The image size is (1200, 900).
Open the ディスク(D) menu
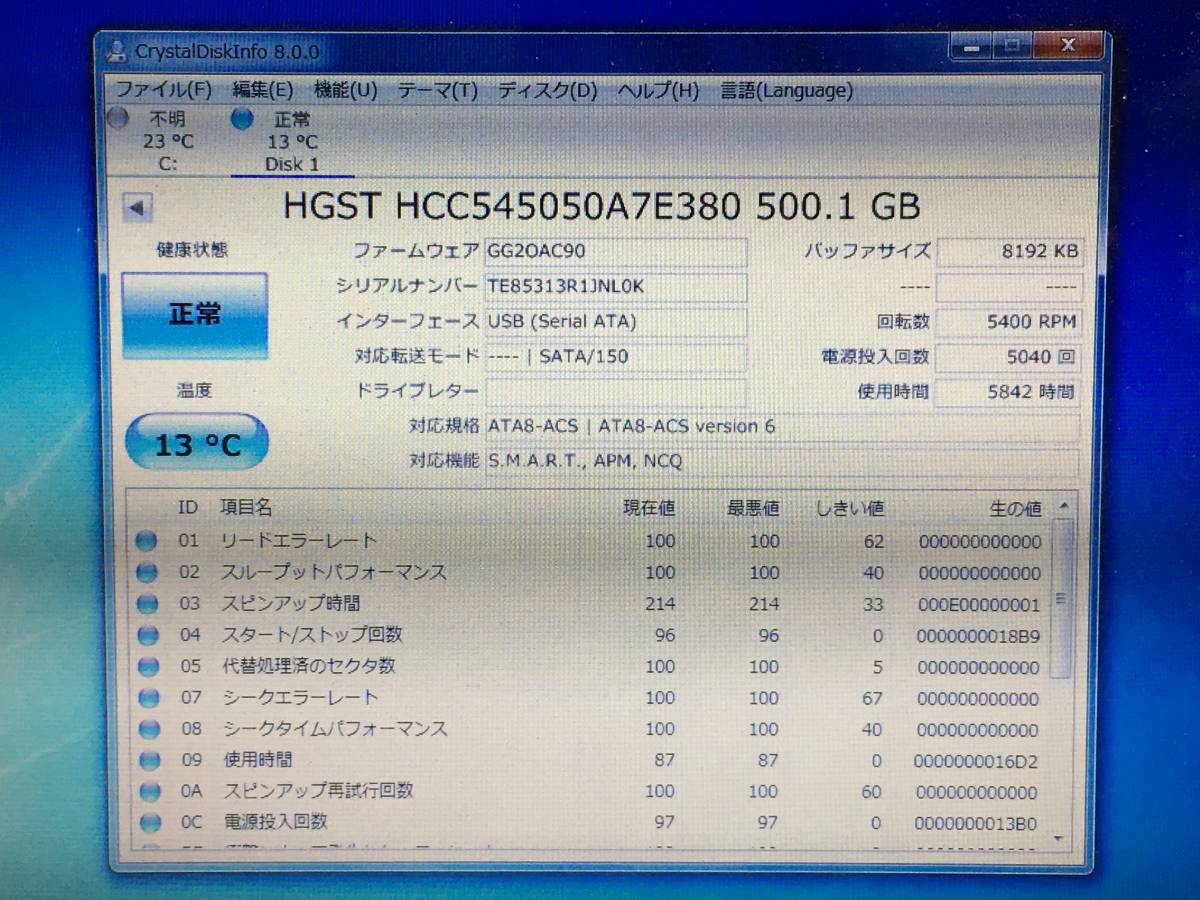546,90
